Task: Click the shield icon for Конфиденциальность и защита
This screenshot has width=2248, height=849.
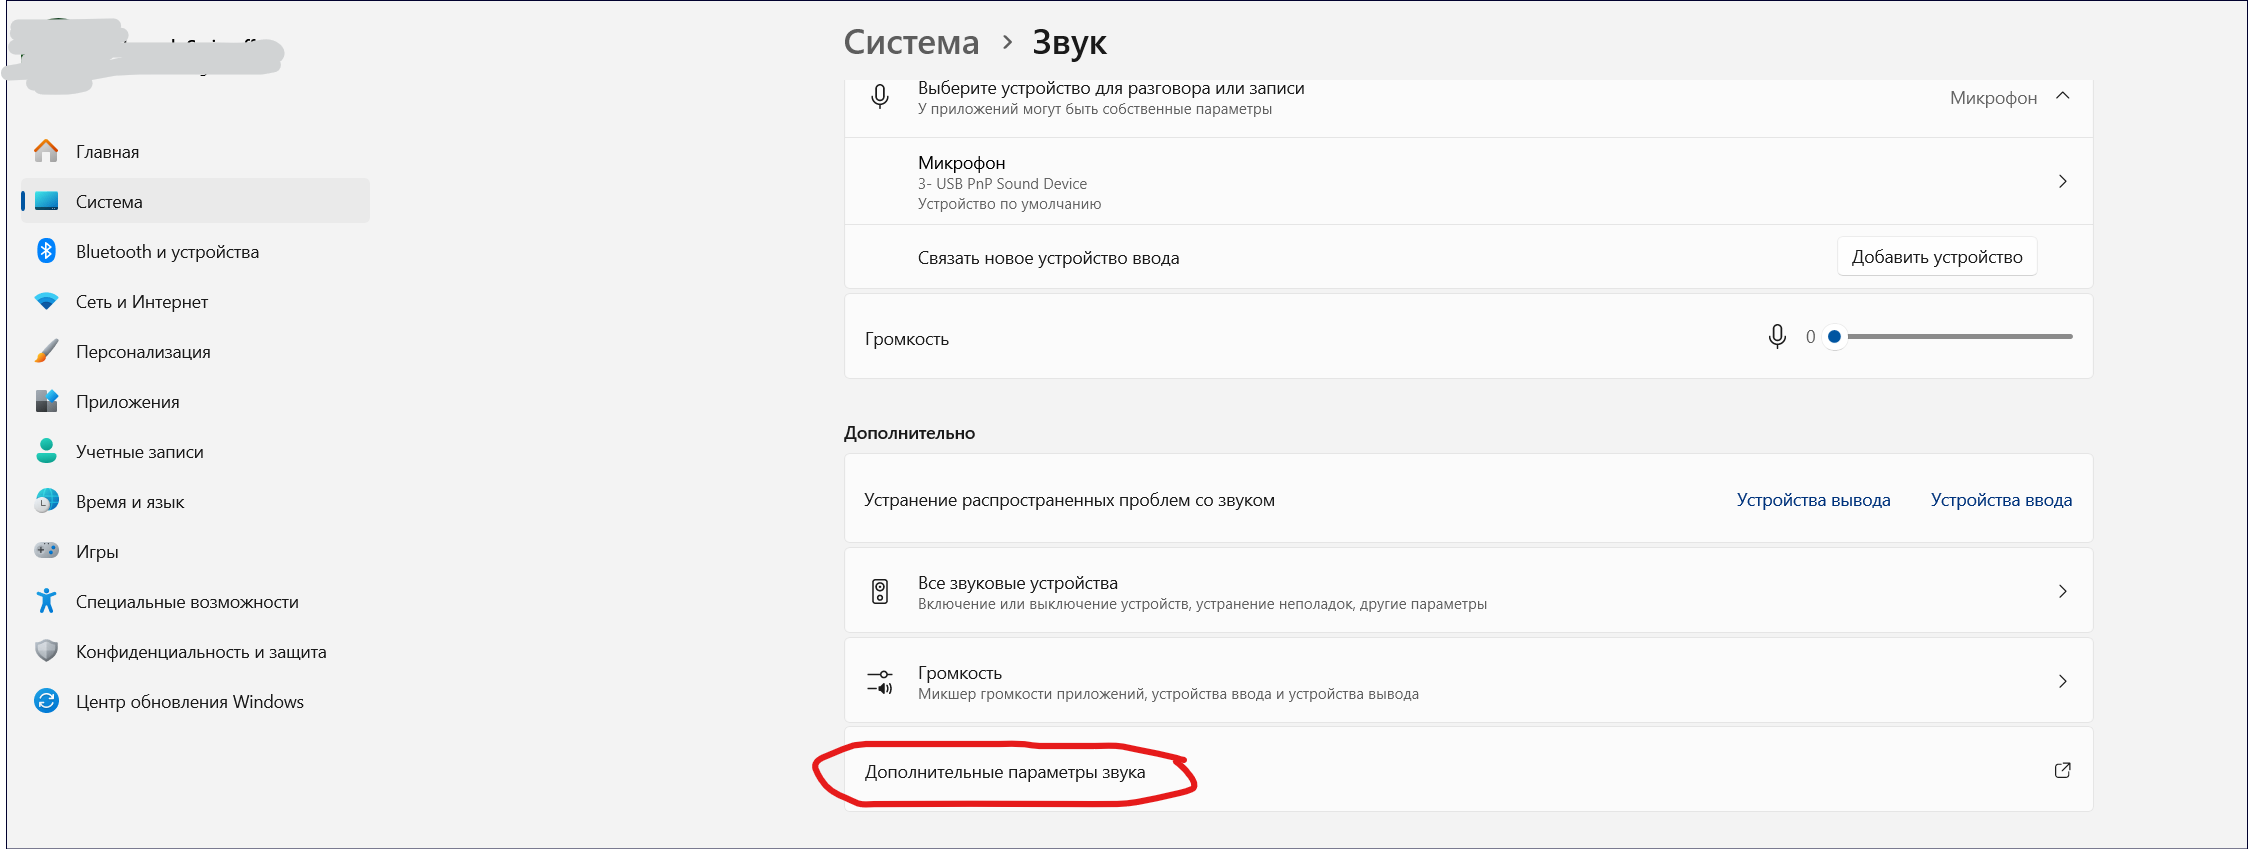Action: coord(46,651)
